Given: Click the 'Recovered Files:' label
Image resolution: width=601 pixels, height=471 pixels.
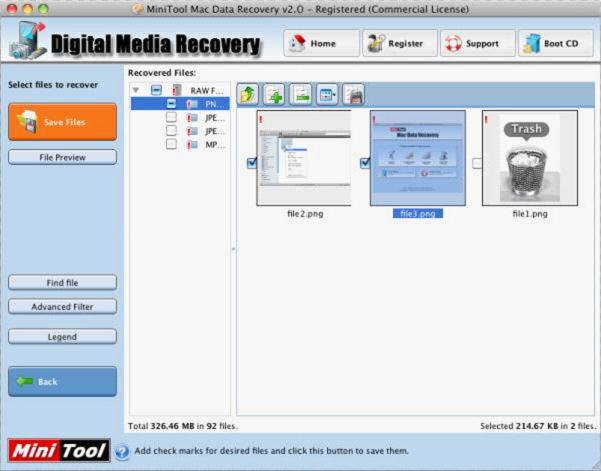Looking at the screenshot, I should click(162, 73).
